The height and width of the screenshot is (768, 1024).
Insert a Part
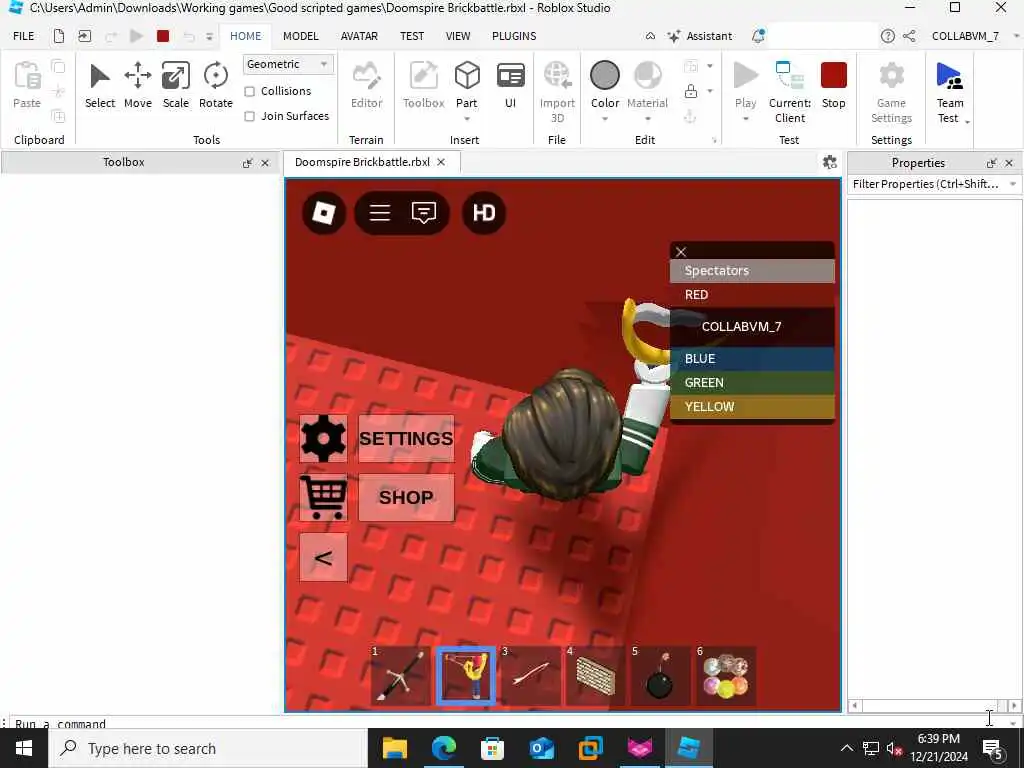[x=466, y=85]
